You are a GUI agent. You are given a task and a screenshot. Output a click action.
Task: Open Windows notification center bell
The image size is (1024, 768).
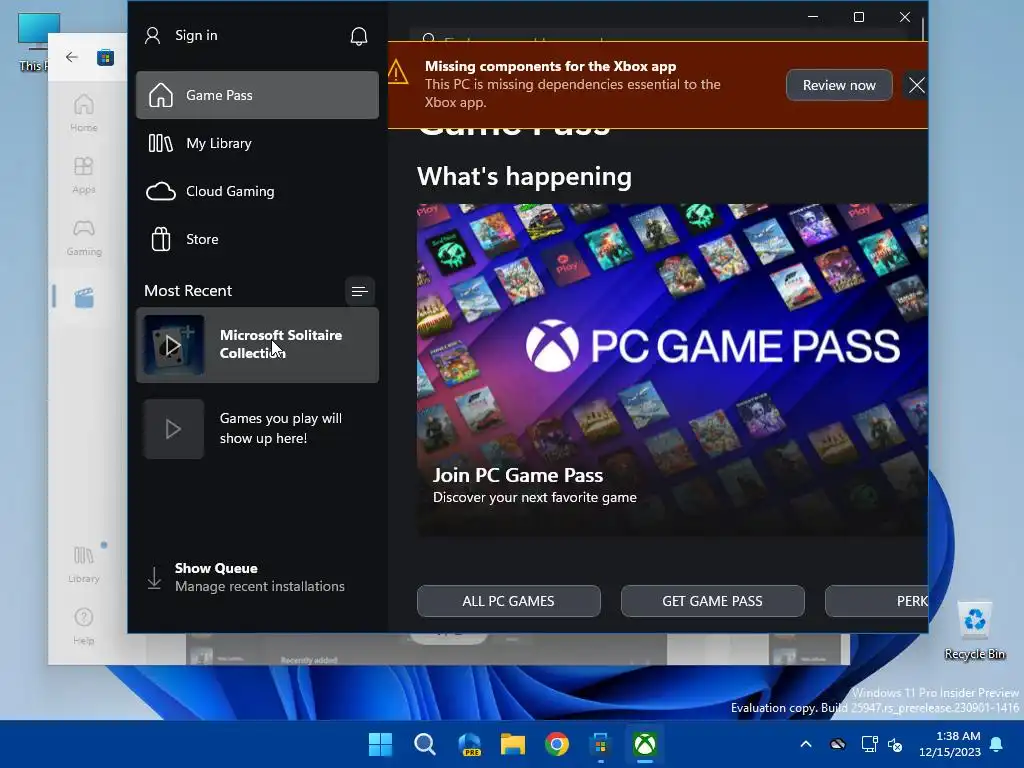997,744
